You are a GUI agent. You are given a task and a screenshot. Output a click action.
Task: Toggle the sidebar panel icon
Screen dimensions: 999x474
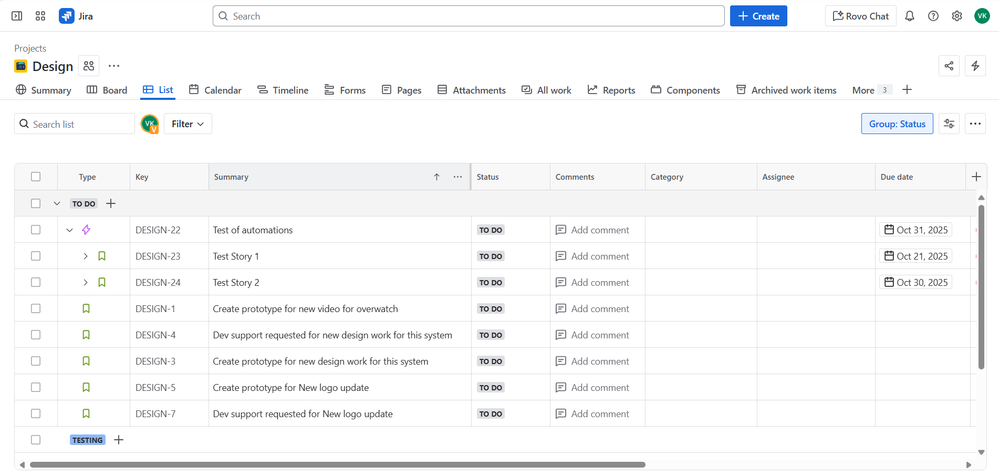17,16
